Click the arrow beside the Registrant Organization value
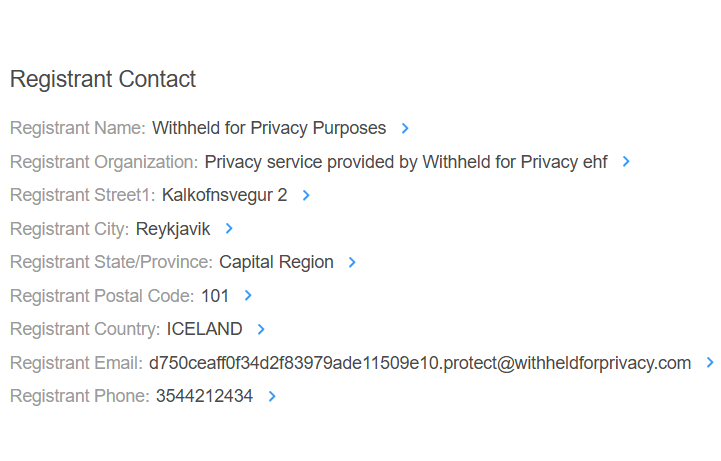This screenshot has width=721, height=461. 626,162
